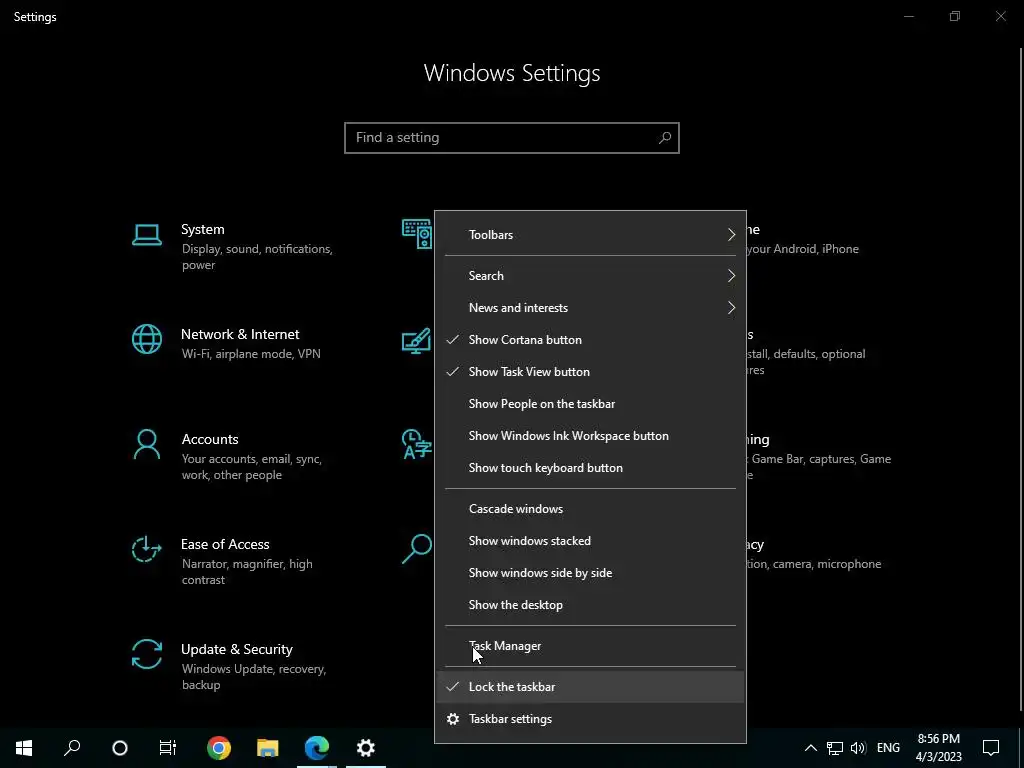The height and width of the screenshot is (768, 1024).
Task: Open Task View on the taskbar
Action: 168,748
